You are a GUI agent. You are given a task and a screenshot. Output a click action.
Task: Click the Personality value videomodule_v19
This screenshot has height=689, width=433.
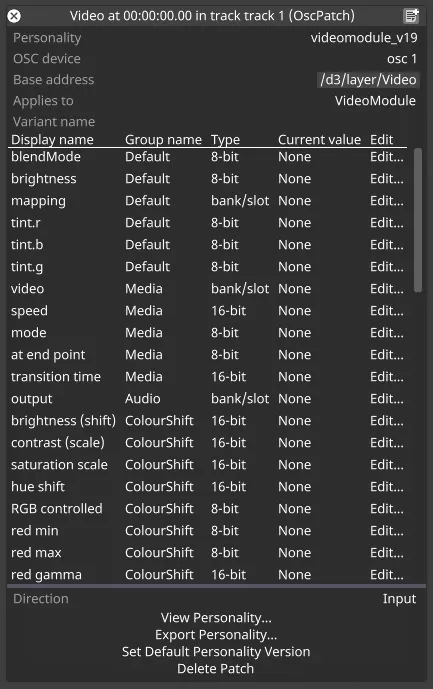click(x=364, y=38)
